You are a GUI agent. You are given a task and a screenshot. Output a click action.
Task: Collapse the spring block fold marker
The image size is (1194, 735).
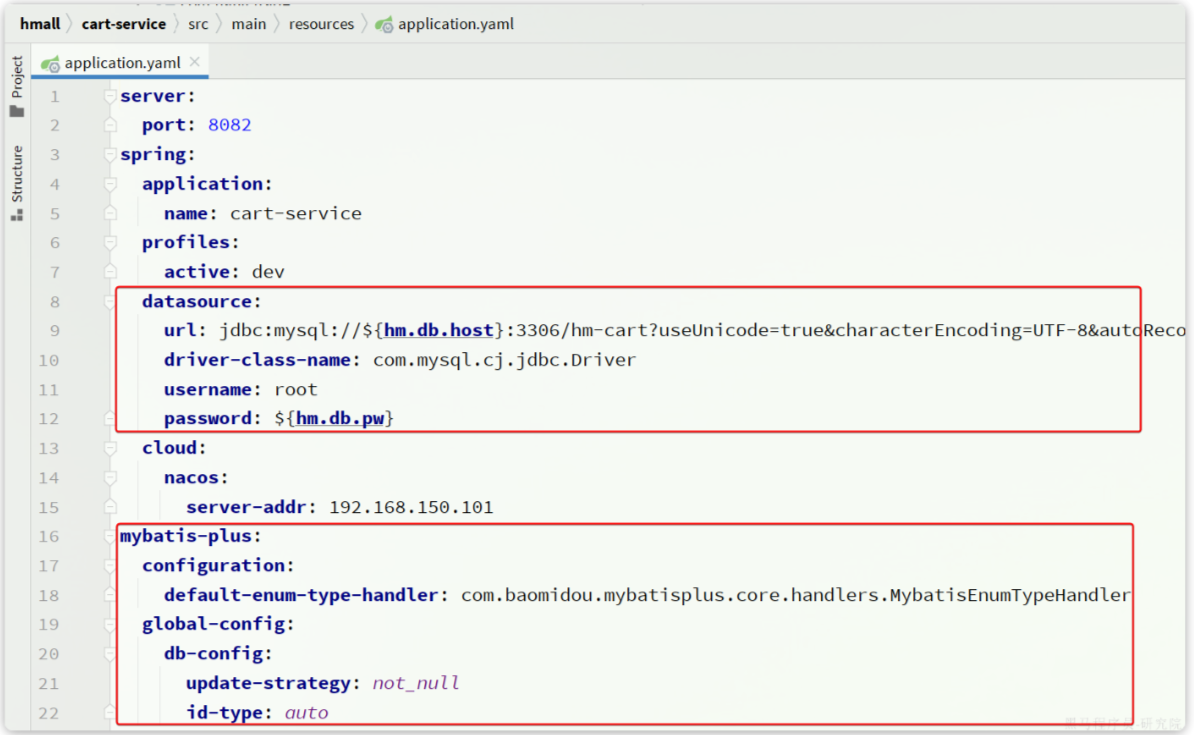tap(110, 155)
